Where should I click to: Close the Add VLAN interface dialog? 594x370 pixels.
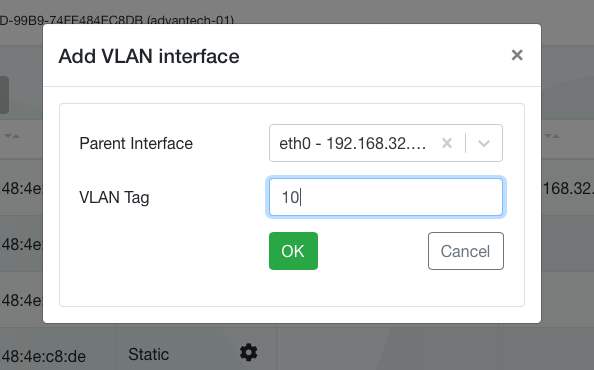point(517,55)
